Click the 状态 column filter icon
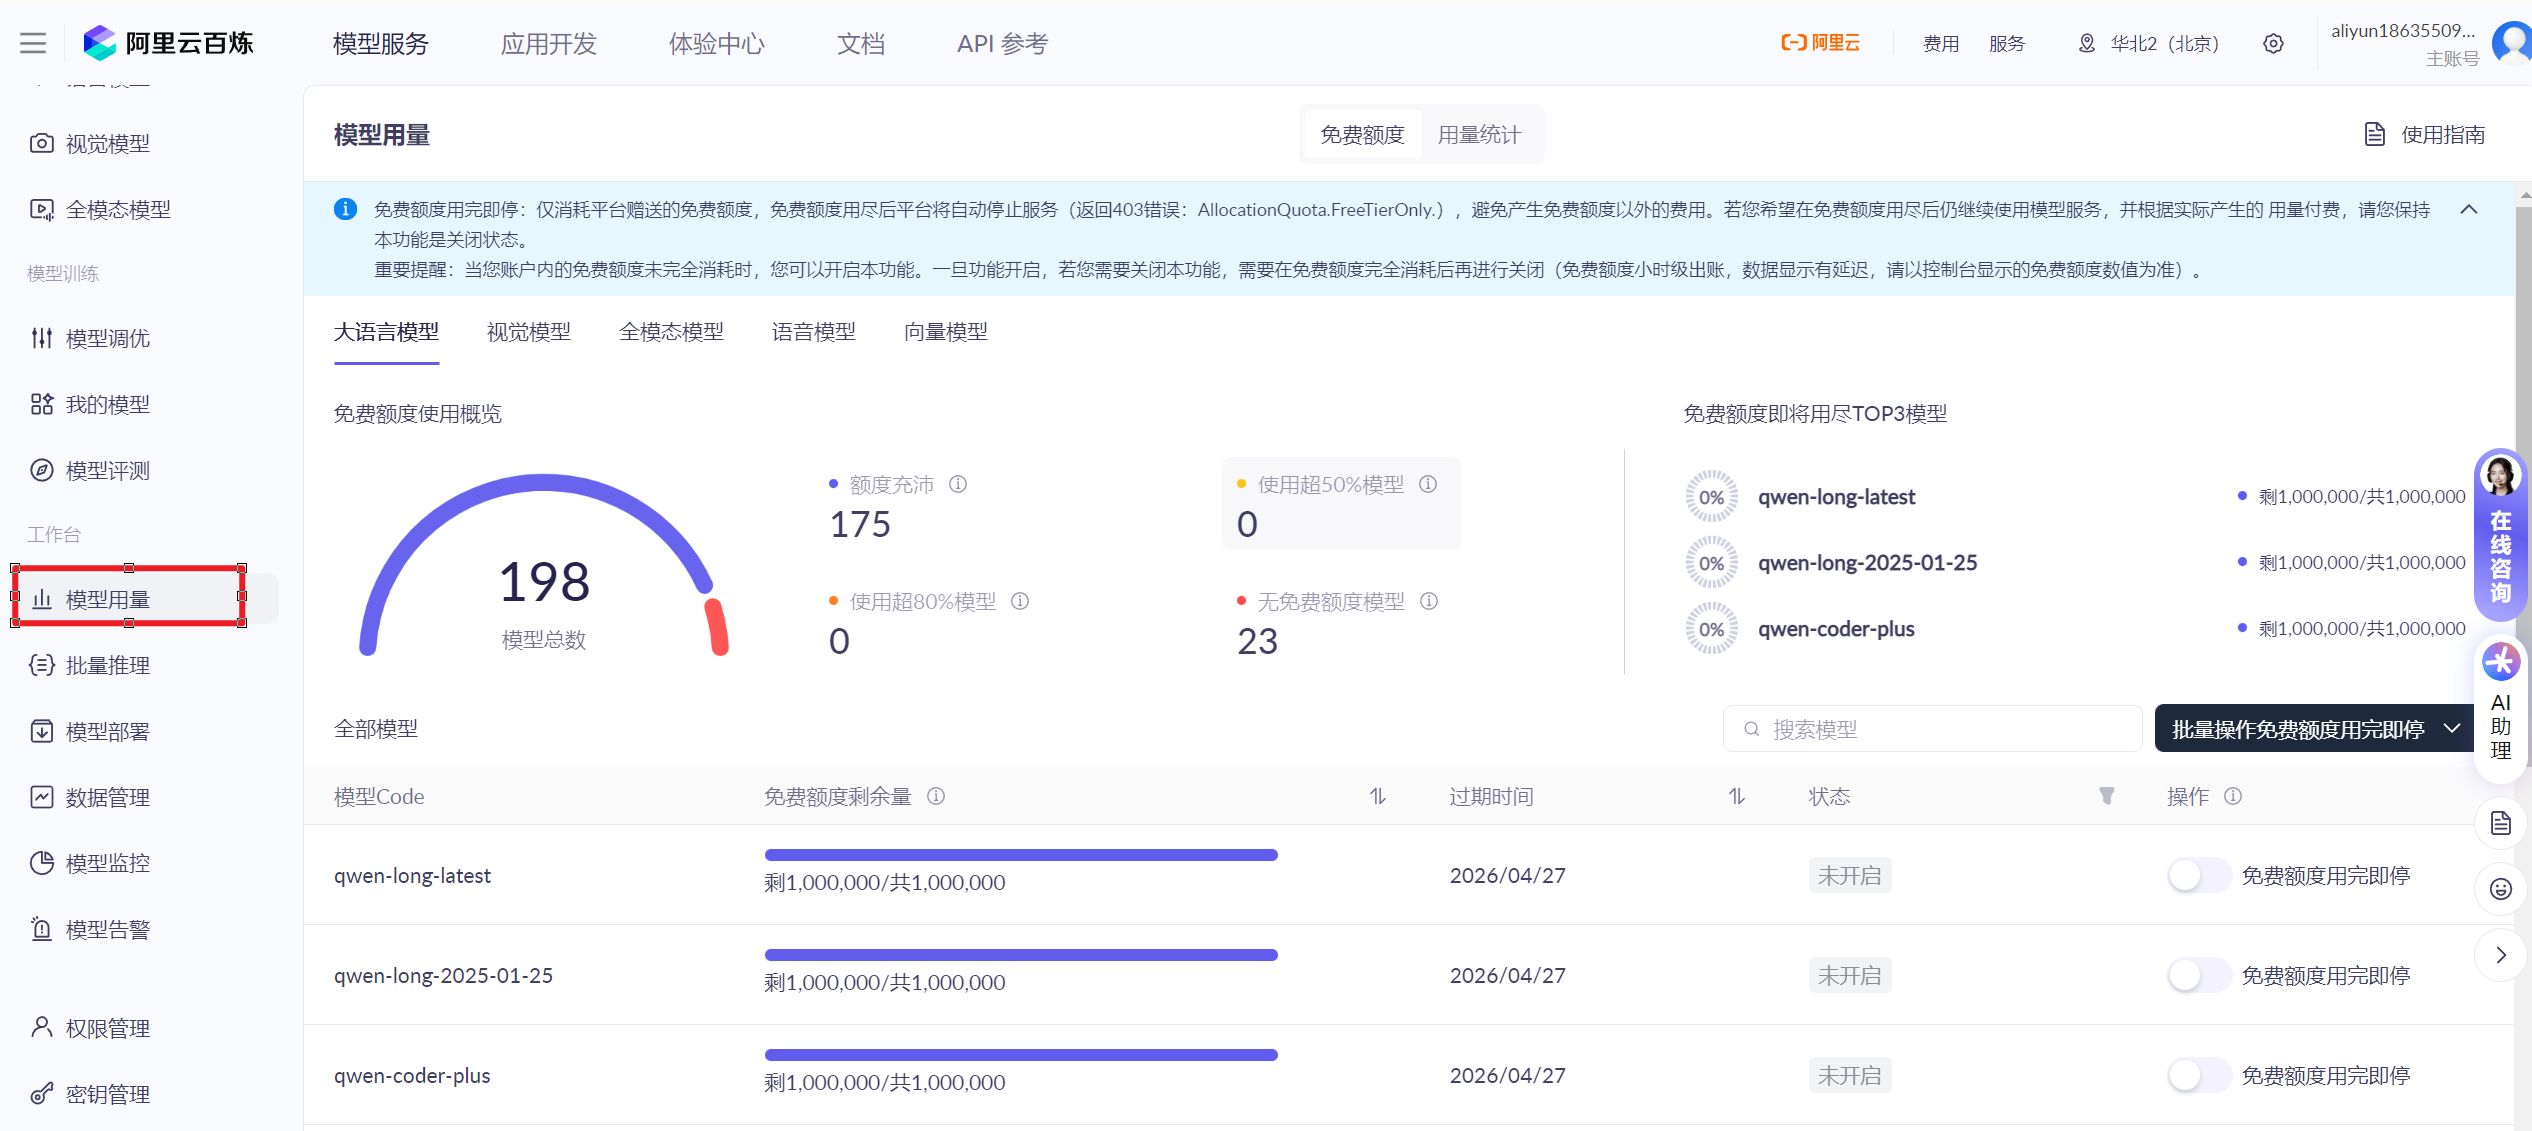The width and height of the screenshot is (2532, 1131). click(2107, 796)
